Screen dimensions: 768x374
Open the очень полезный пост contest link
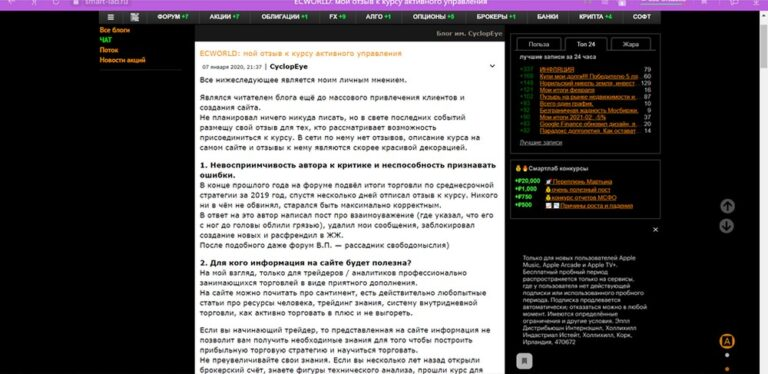click(x=581, y=189)
